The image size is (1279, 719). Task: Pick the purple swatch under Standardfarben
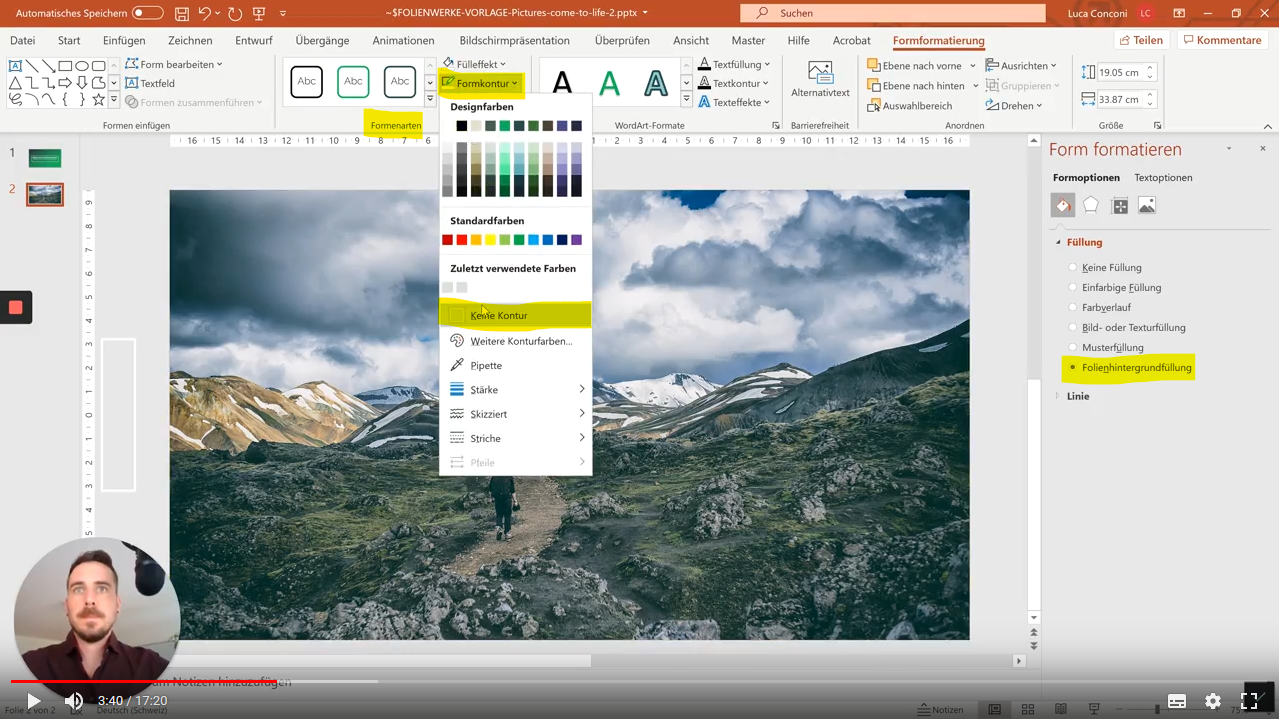pos(576,240)
